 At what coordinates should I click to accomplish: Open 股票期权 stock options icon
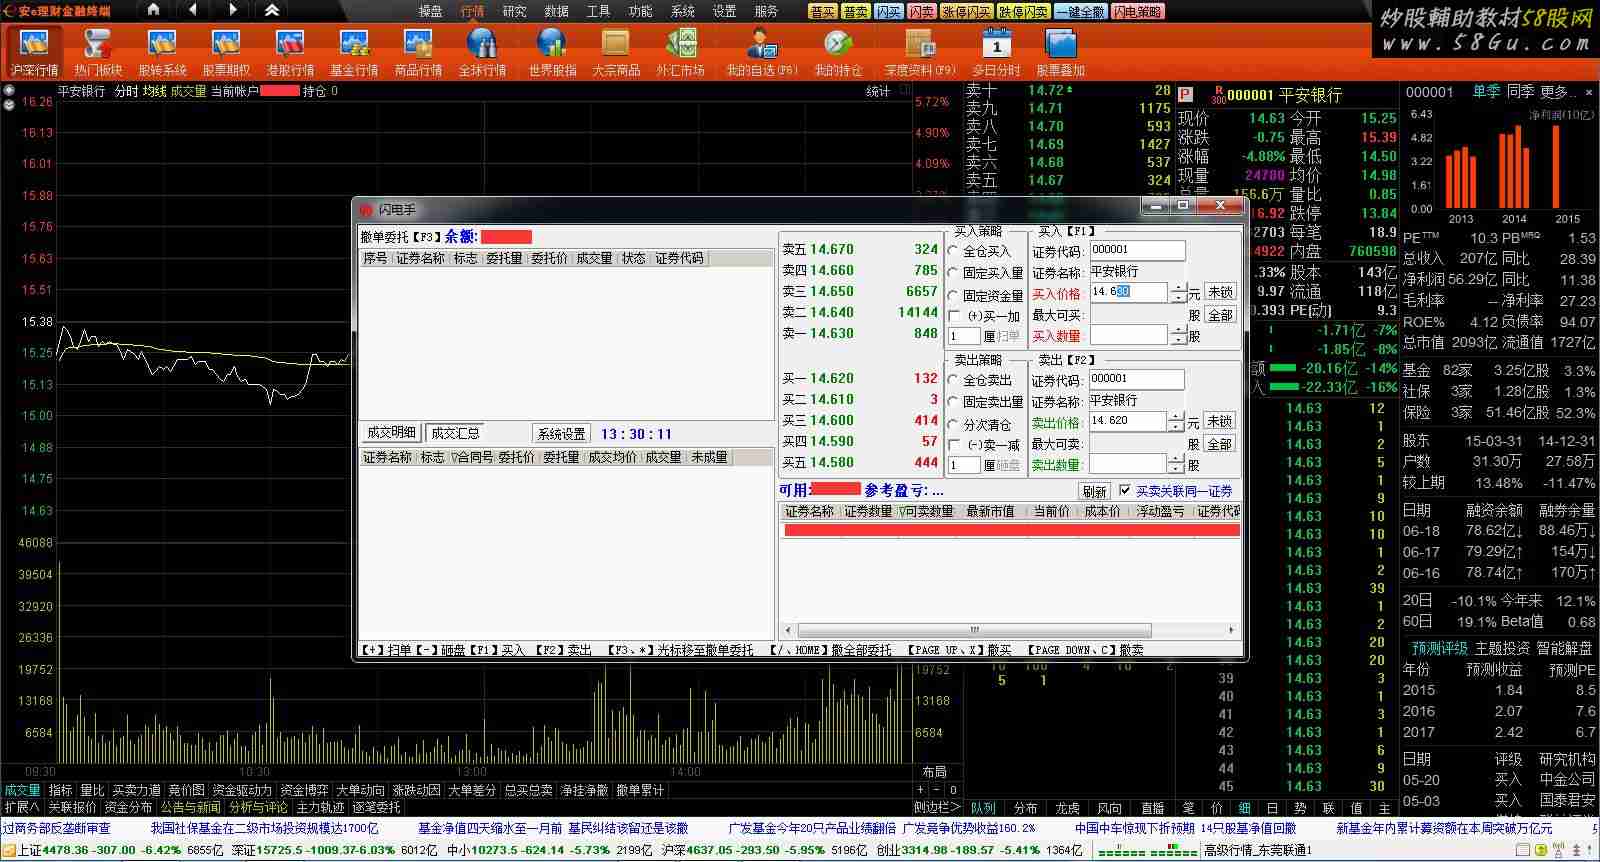[226, 52]
